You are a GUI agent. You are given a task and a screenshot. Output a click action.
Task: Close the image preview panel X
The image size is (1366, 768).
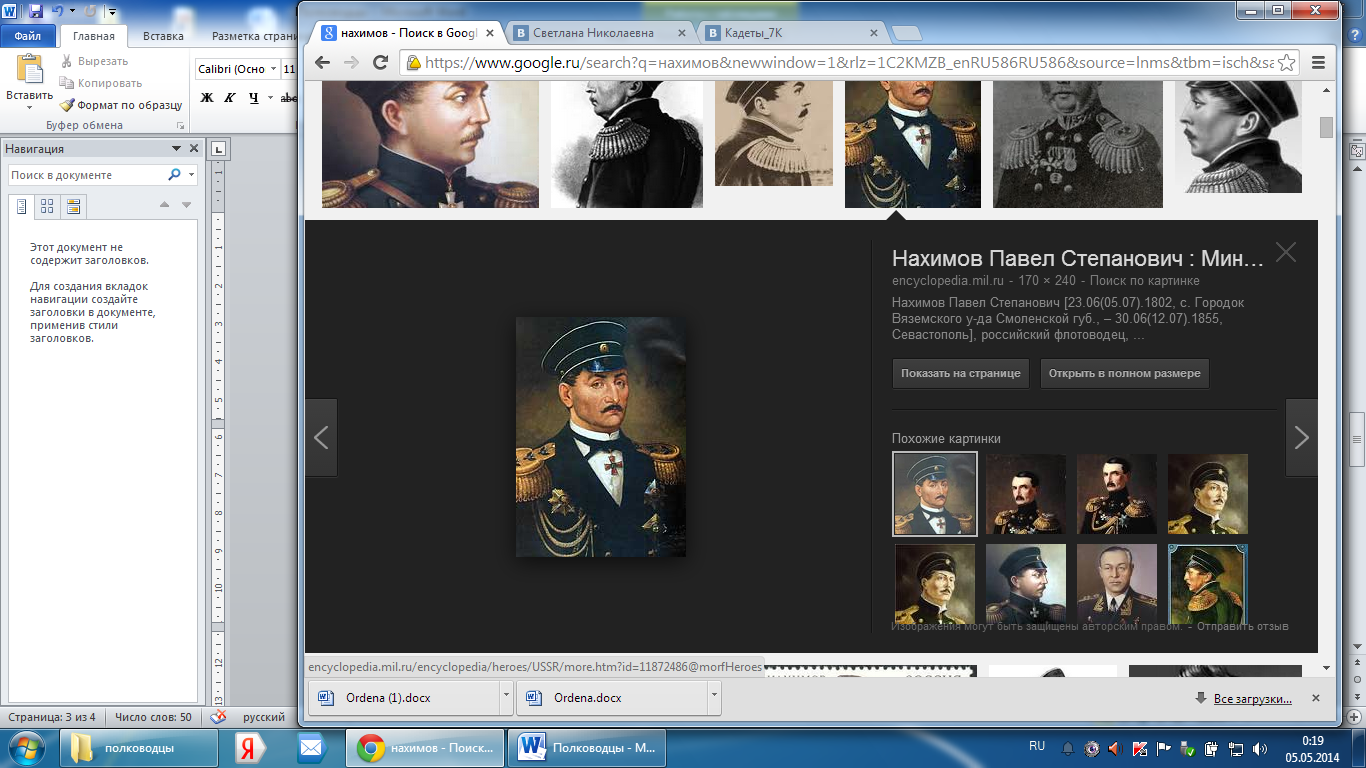pyautogui.click(x=1286, y=252)
